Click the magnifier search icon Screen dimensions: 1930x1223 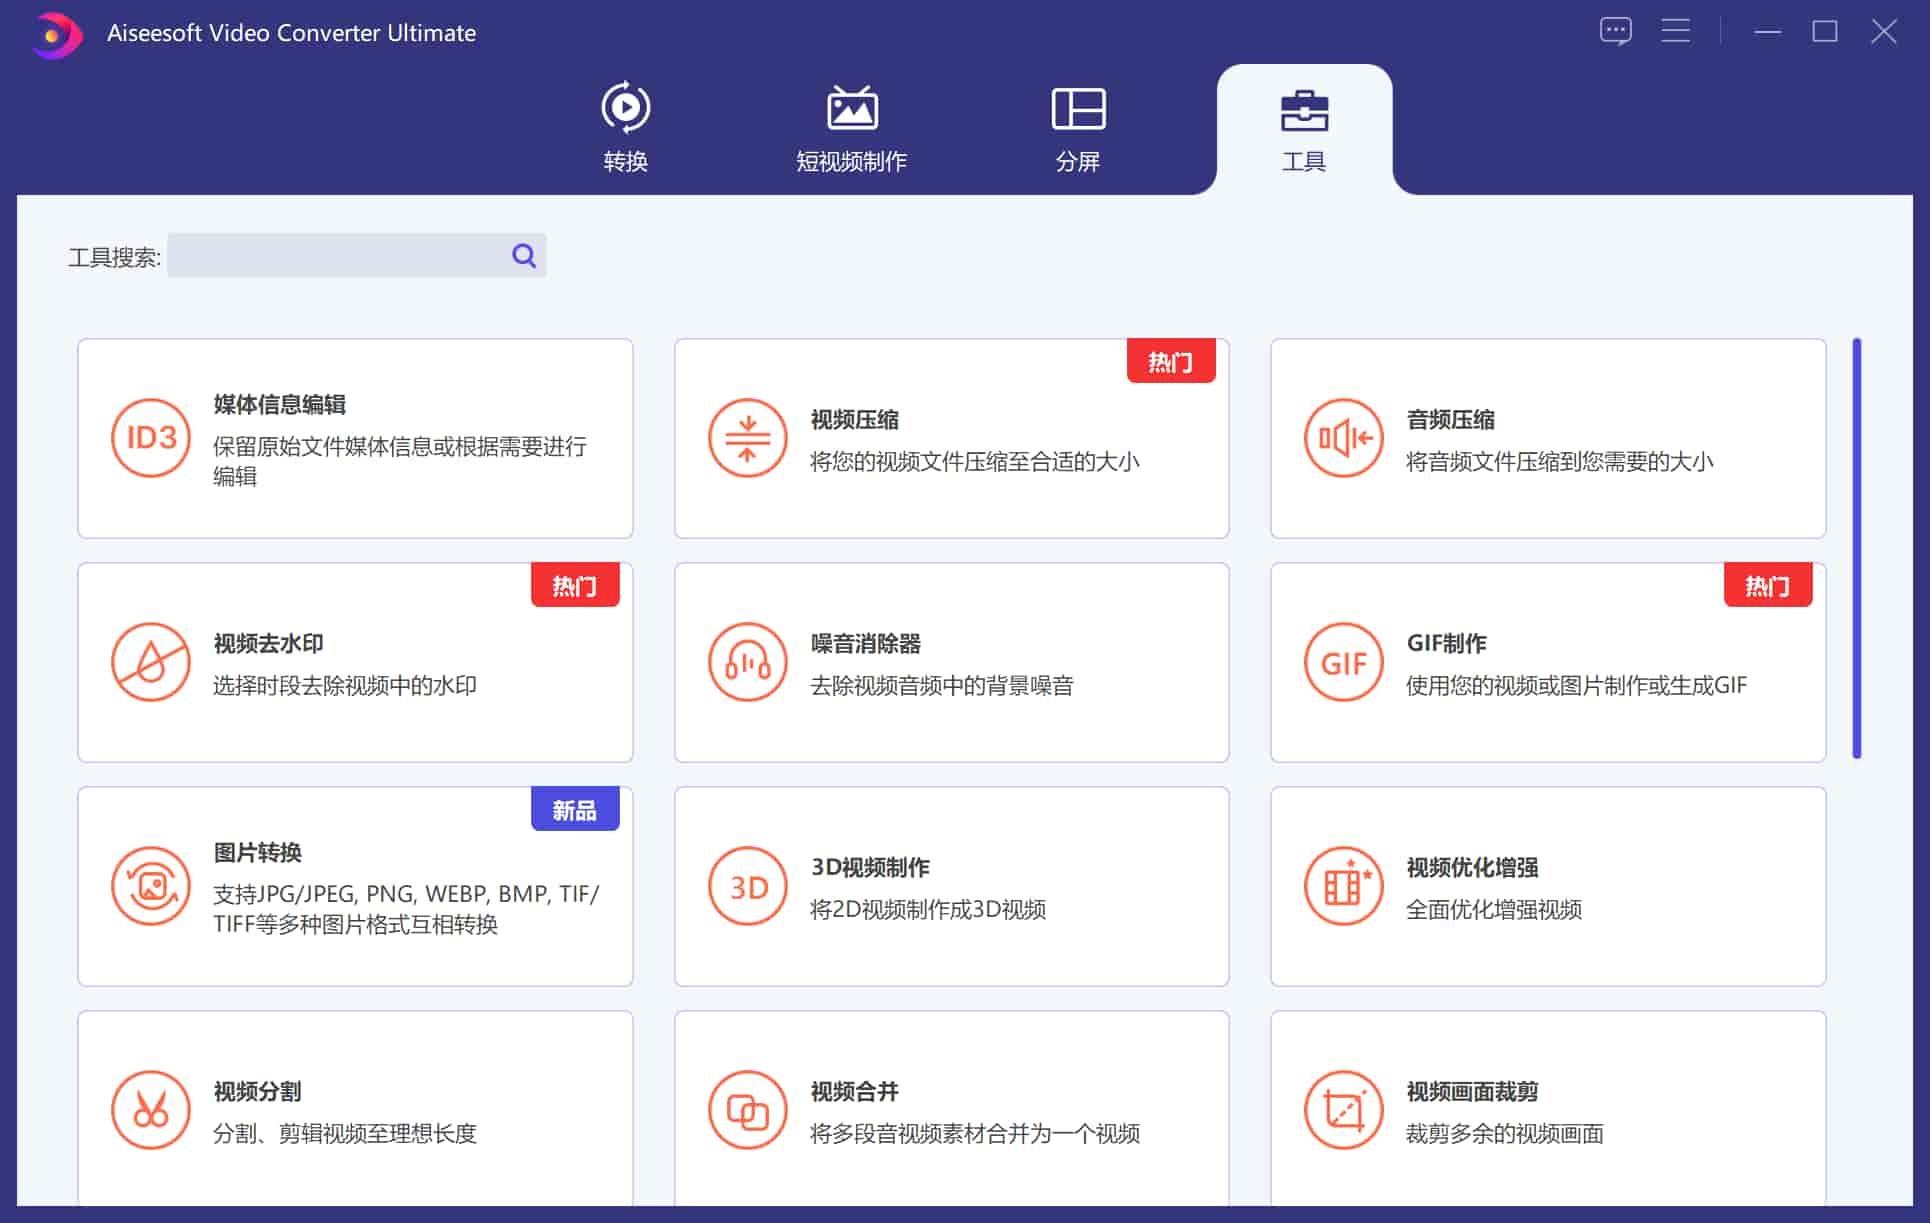524,256
